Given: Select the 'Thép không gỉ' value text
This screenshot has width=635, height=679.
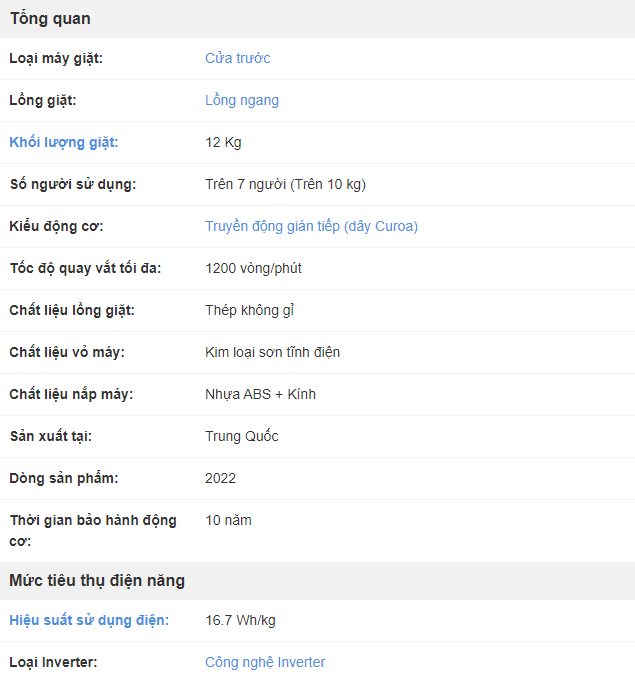Looking at the screenshot, I should pyautogui.click(x=249, y=310).
